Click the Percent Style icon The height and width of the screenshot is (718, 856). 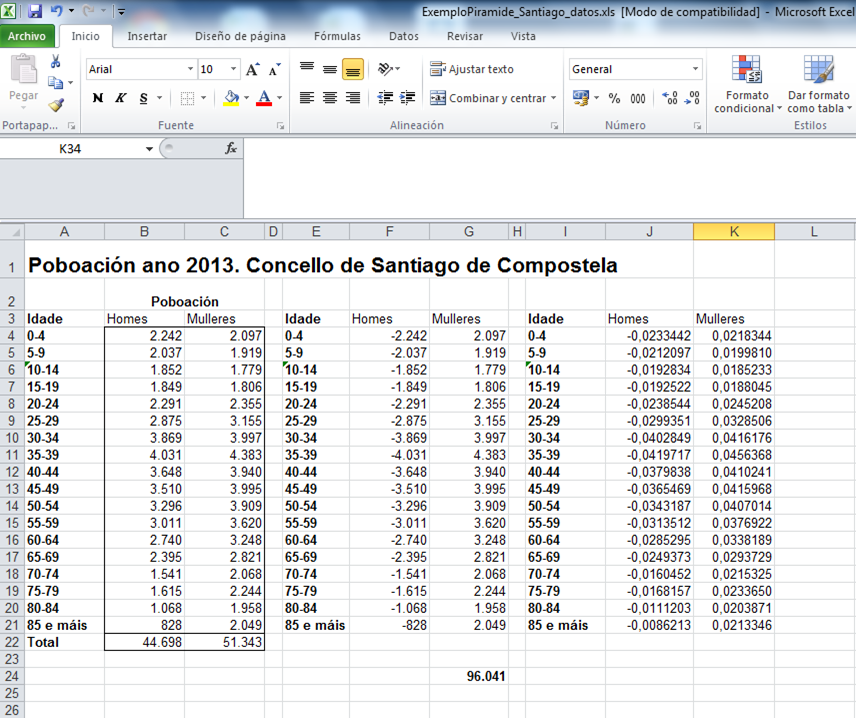(614, 98)
